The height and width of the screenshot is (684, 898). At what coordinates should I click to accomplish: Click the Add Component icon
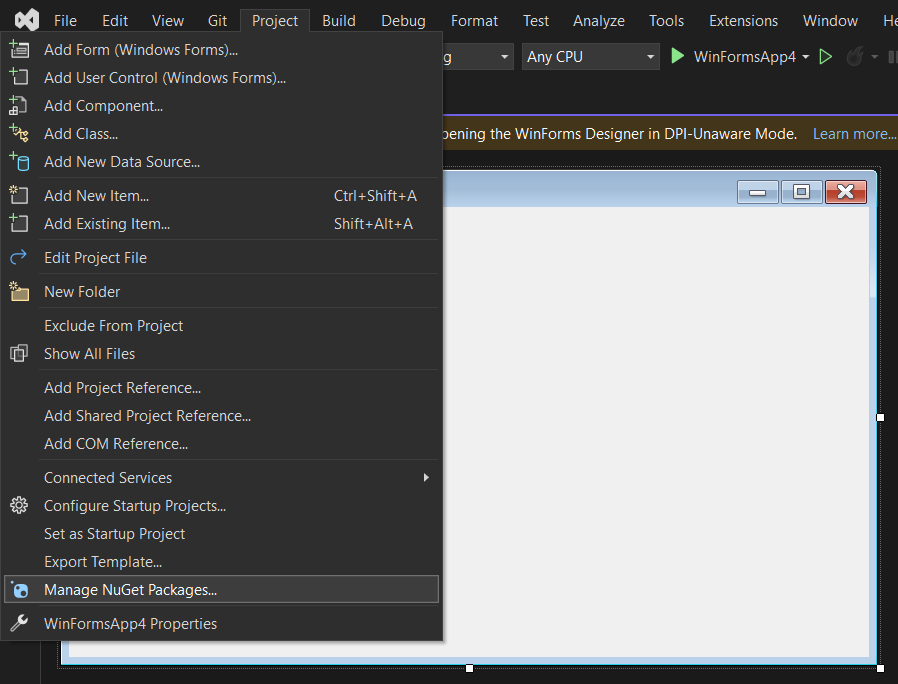pyautogui.click(x=19, y=105)
